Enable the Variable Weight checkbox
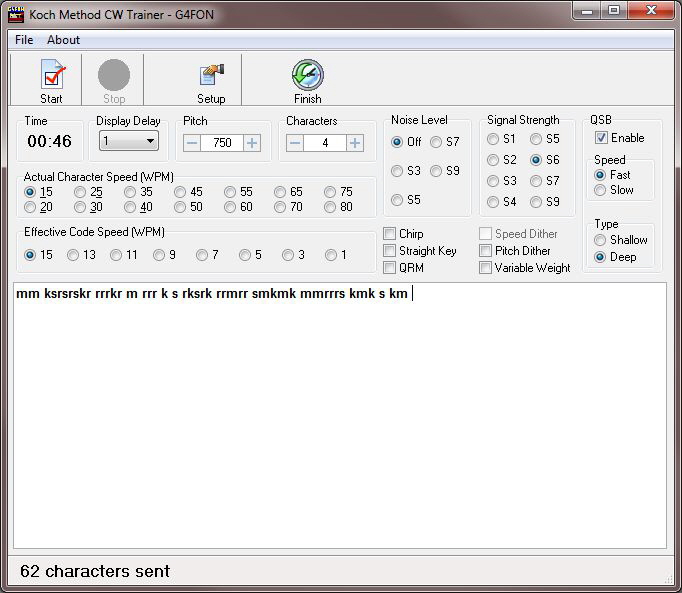This screenshot has width=682, height=593. coord(486,268)
